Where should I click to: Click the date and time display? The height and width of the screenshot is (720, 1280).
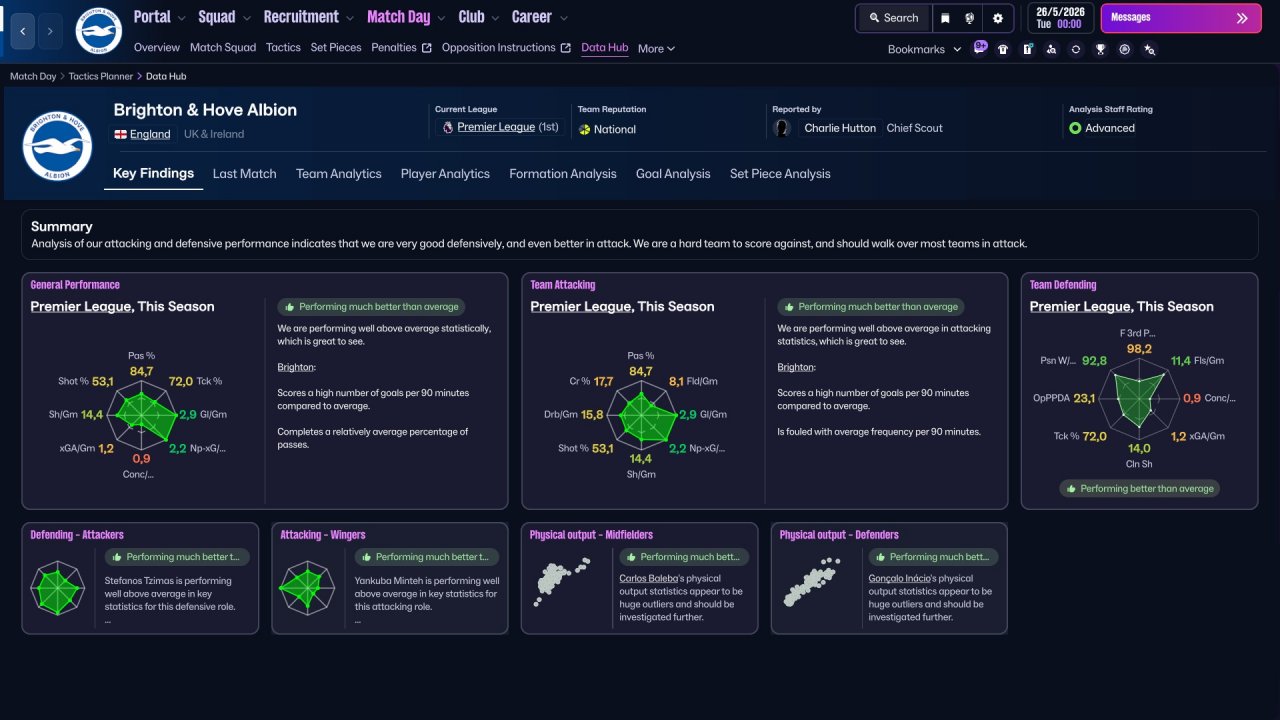click(x=1061, y=18)
